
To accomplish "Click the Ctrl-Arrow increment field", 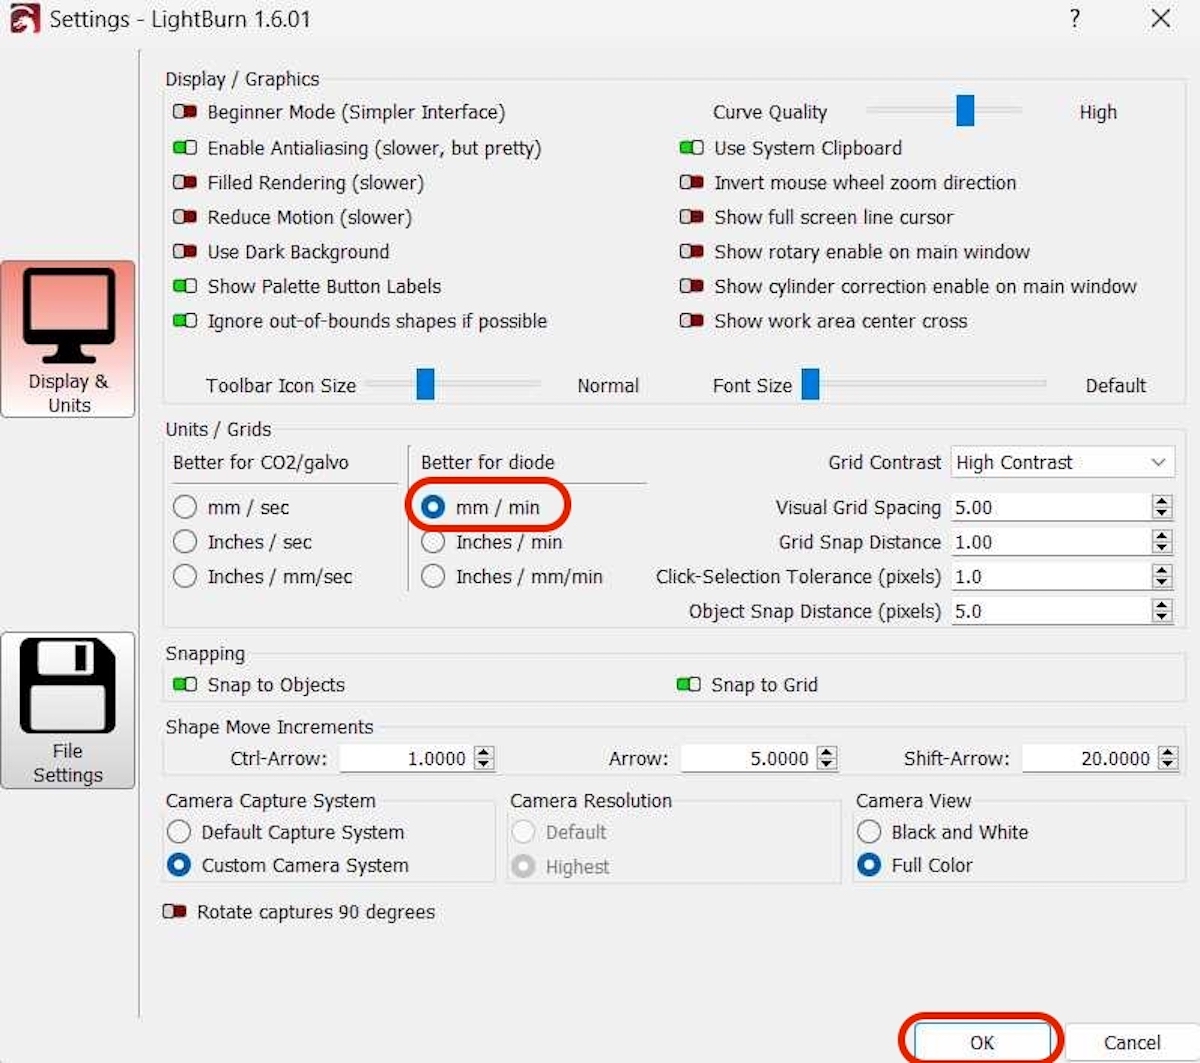I will [406, 758].
